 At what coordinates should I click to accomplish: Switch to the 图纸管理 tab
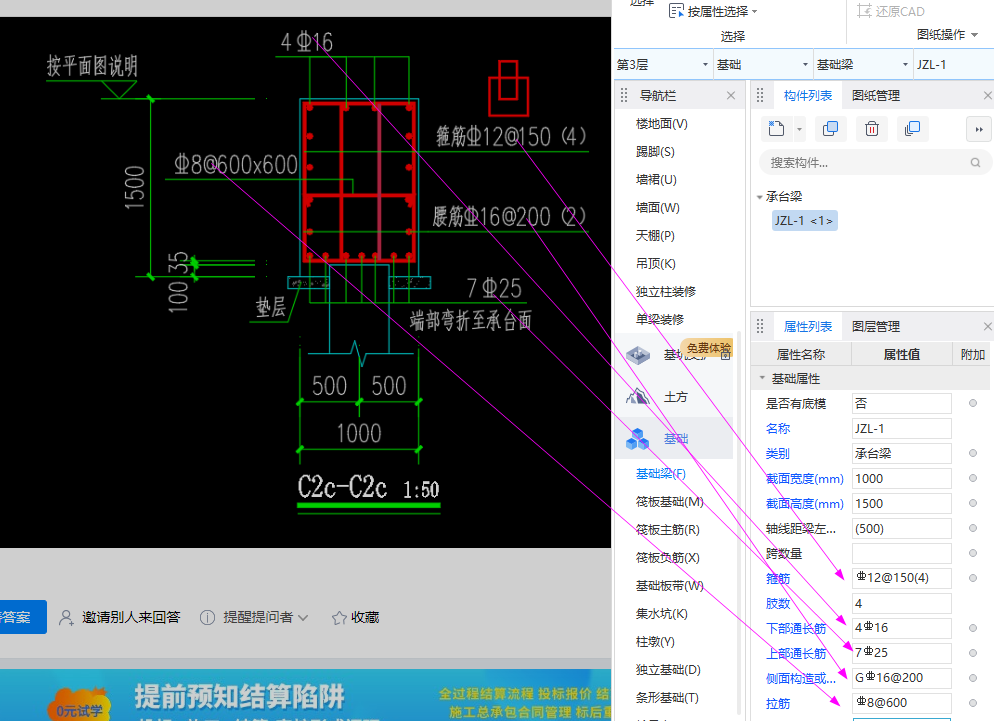tap(876, 96)
